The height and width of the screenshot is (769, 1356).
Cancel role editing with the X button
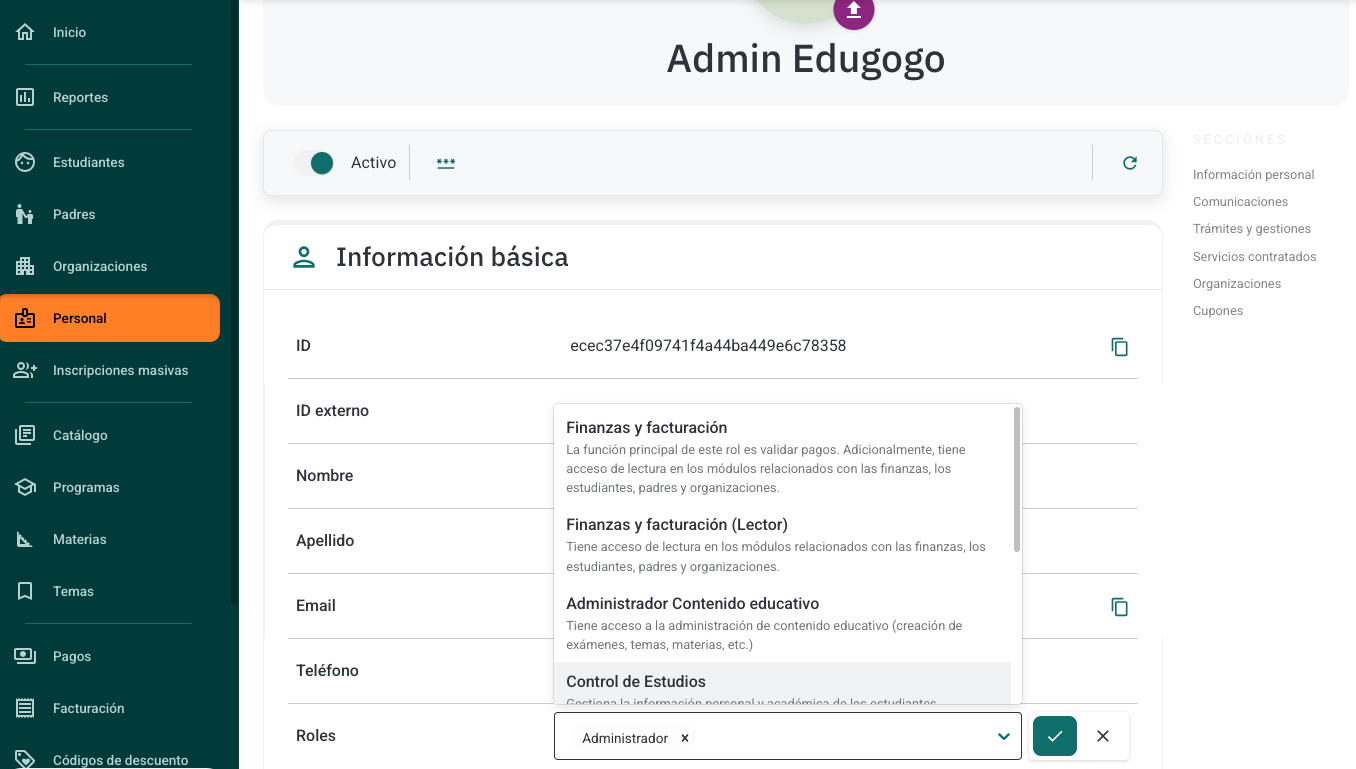pos(1103,736)
